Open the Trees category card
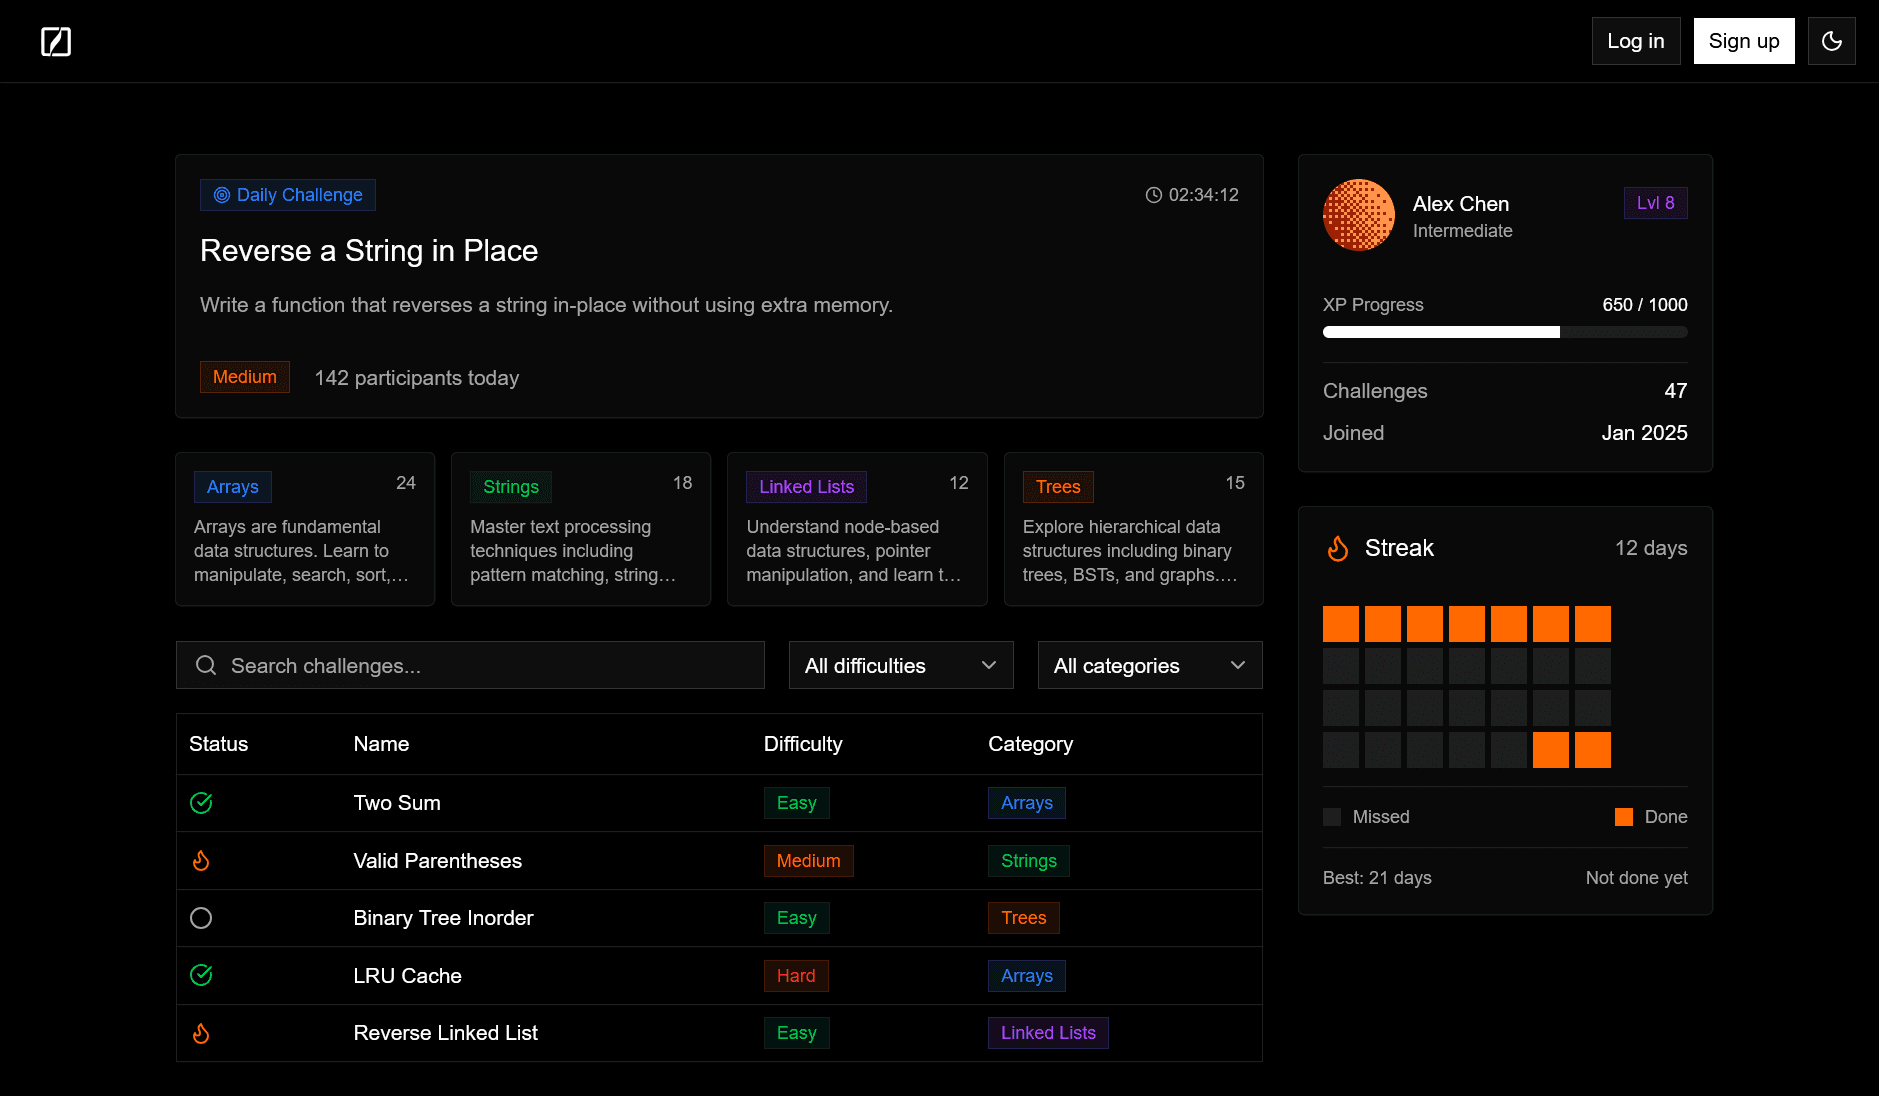This screenshot has width=1879, height=1096. 1133,529
